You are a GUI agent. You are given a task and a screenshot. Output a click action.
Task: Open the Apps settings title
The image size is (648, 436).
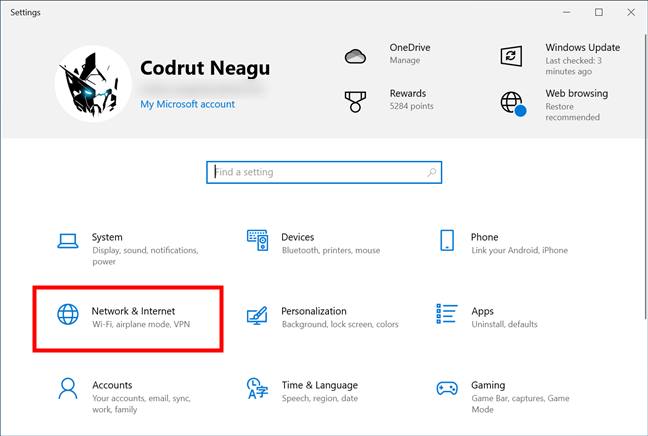coord(482,311)
